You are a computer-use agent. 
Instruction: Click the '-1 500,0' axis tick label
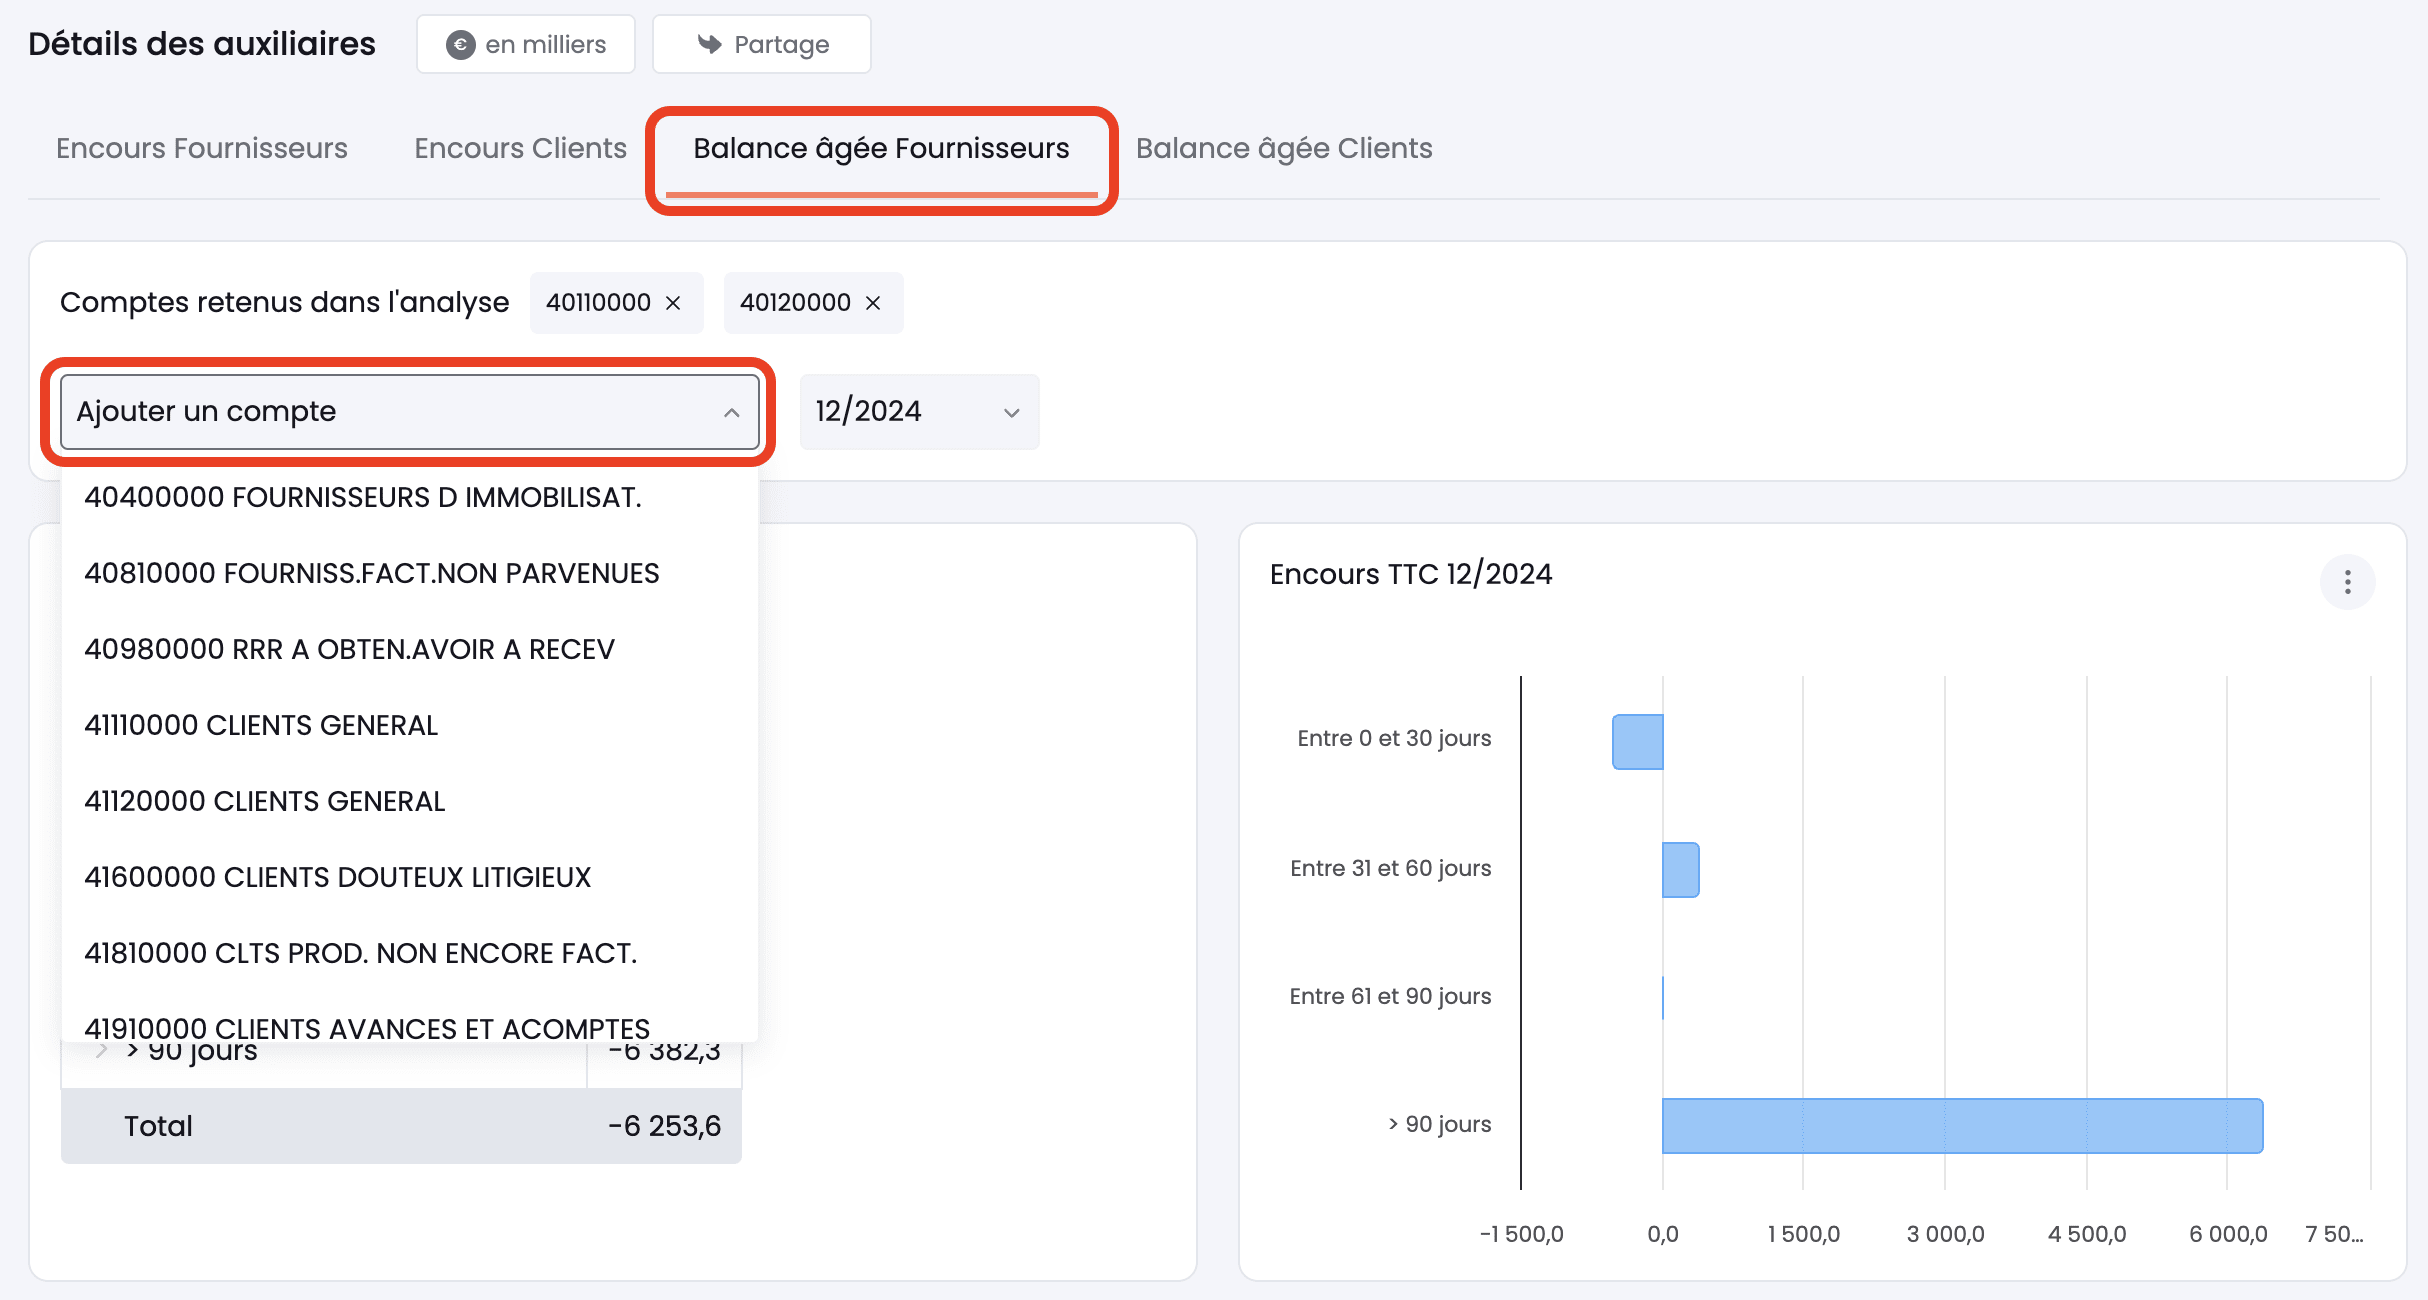coord(1521,1234)
